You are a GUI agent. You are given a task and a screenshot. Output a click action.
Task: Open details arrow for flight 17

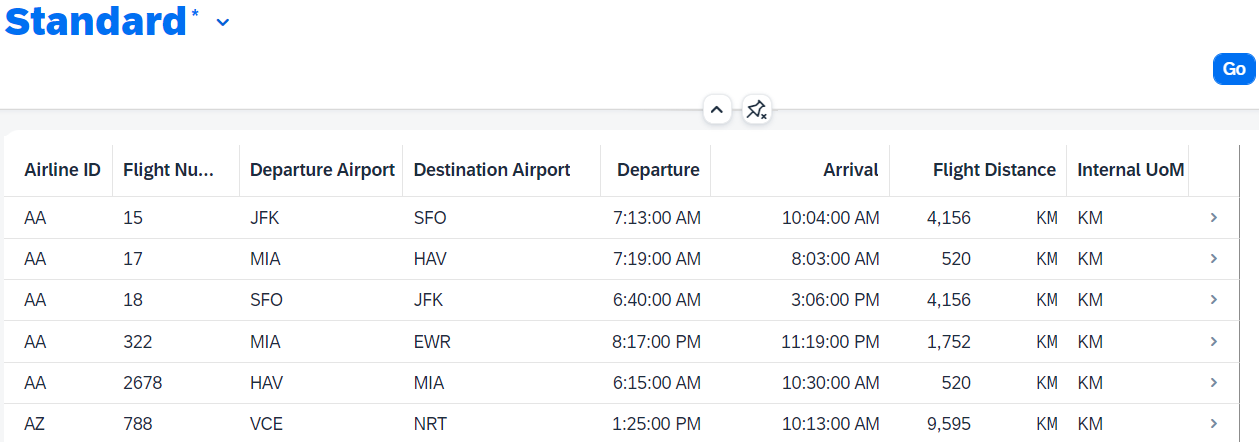tap(1213, 259)
